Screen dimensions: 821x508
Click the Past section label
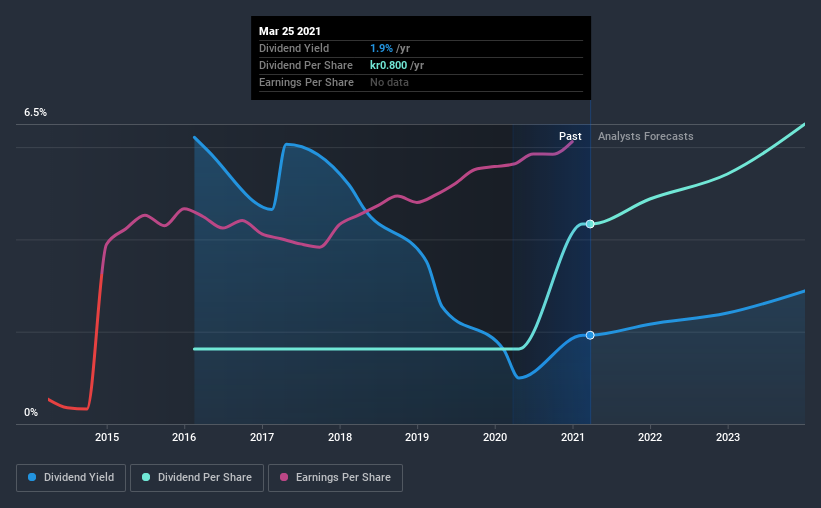pos(570,136)
